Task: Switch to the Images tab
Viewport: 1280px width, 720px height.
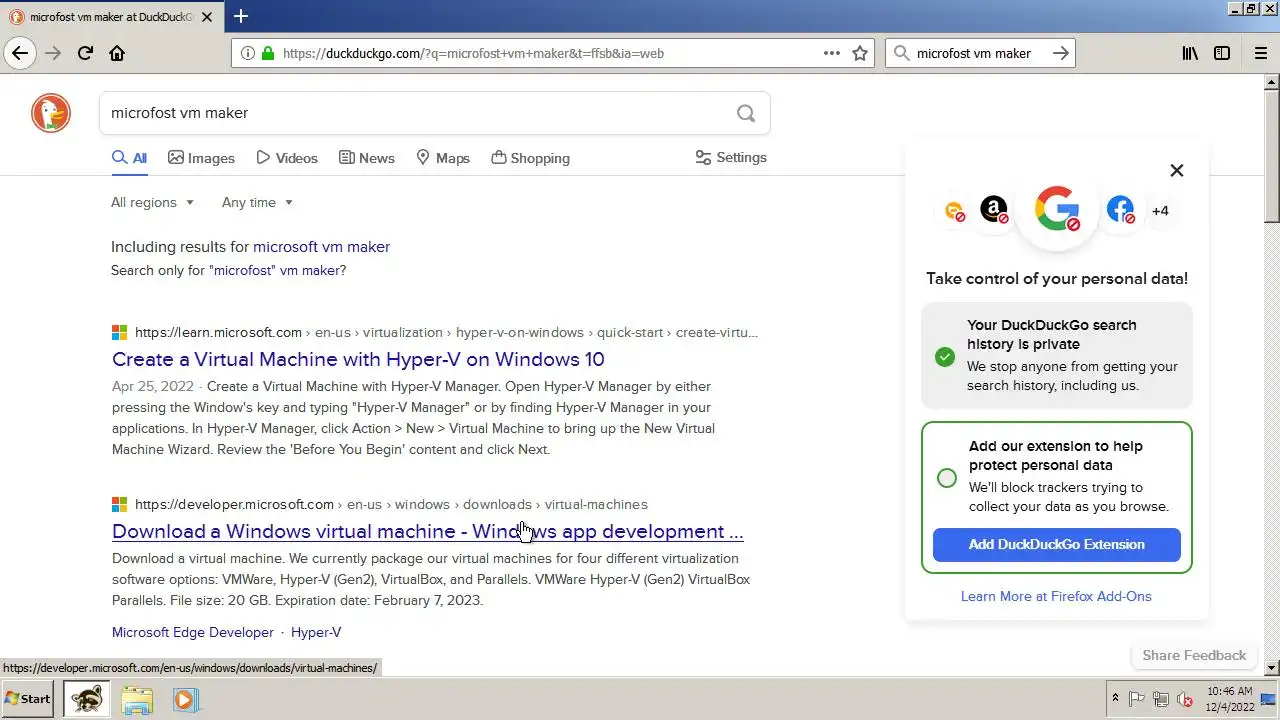Action: 201,158
